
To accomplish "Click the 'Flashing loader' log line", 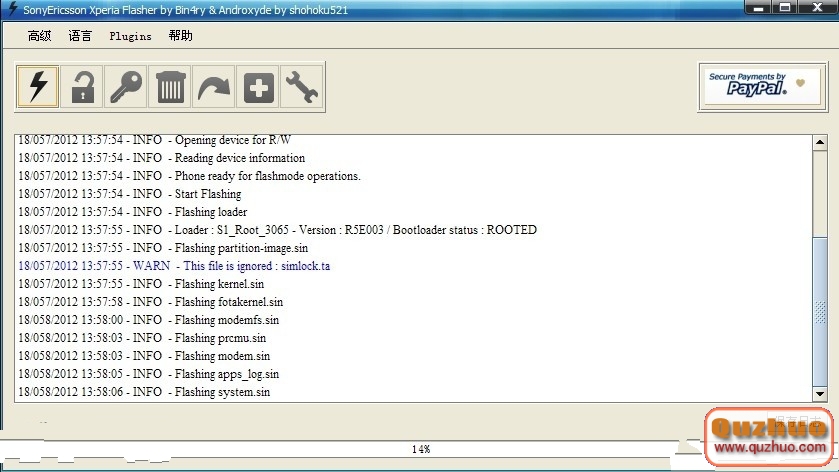I will coord(133,212).
